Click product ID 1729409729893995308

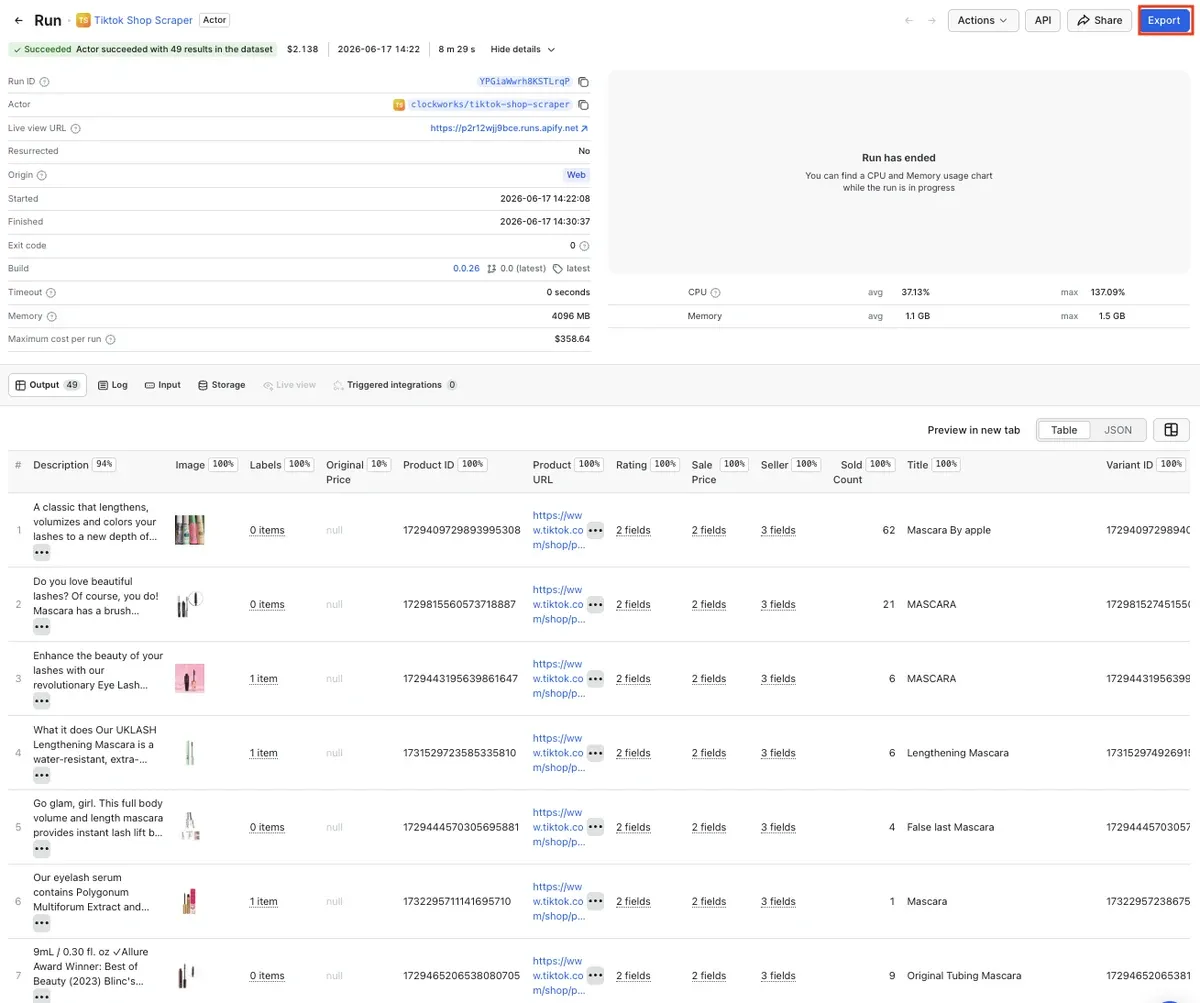[x=462, y=530]
